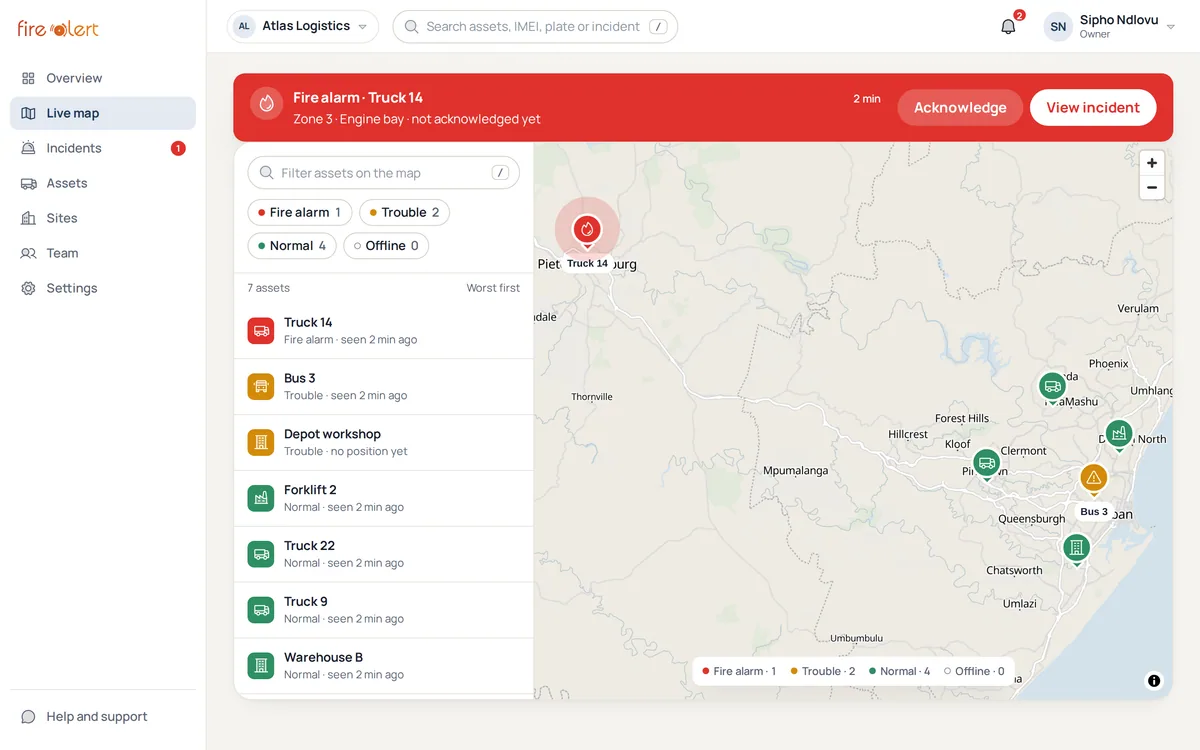Click the Forklift 2 factory icon
Viewport: 1200px width, 750px height.
pyautogui.click(x=261, y=498)
